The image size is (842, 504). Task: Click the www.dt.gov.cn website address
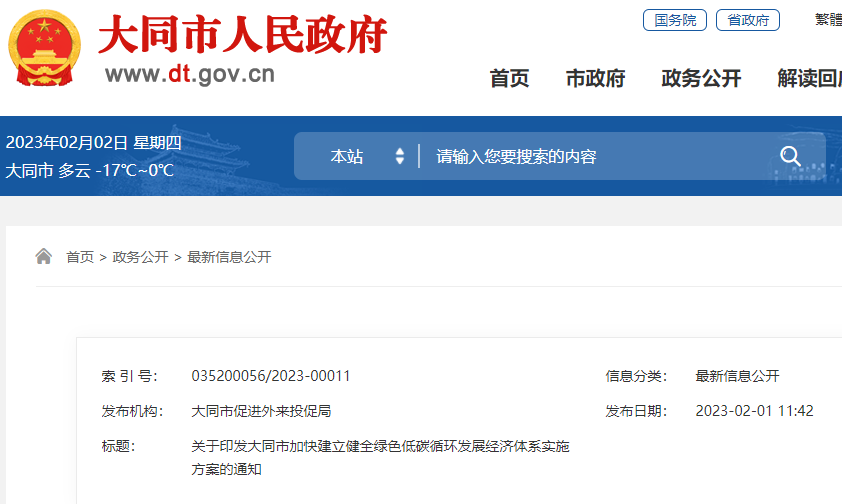click(x=189, y=74)
